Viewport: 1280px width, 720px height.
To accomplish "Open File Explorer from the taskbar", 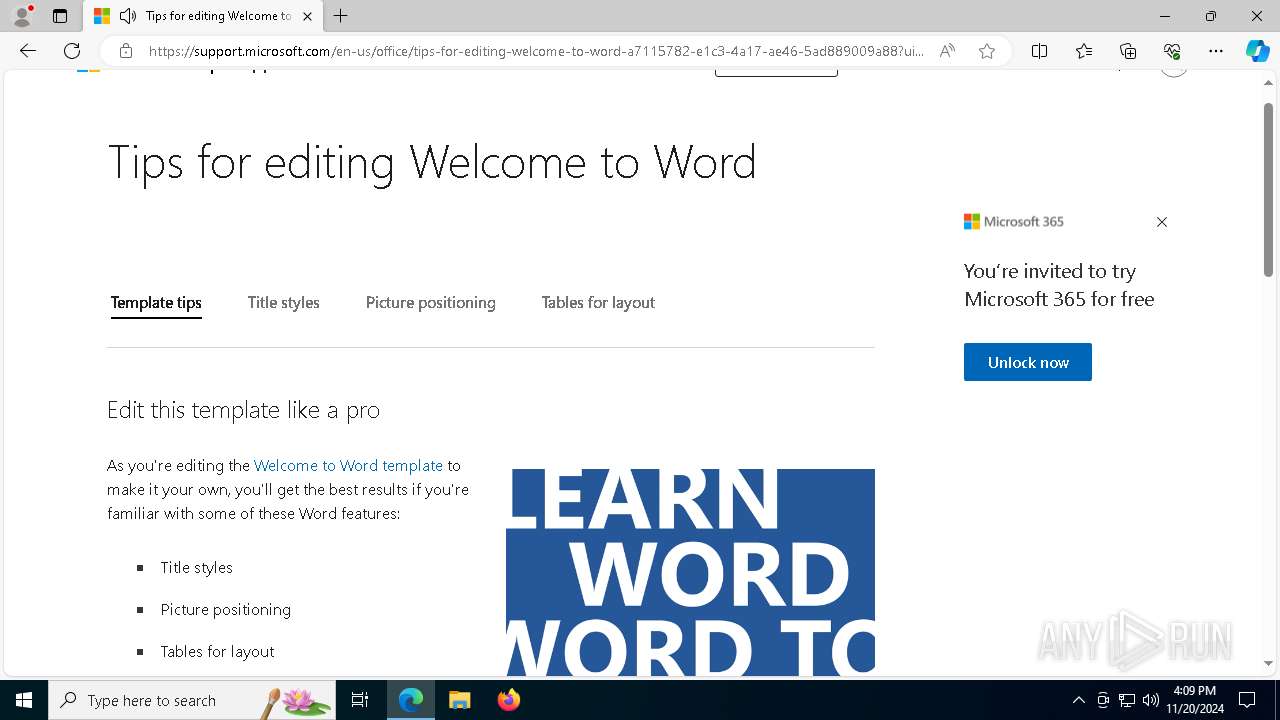I will click(x=459, y=700).
